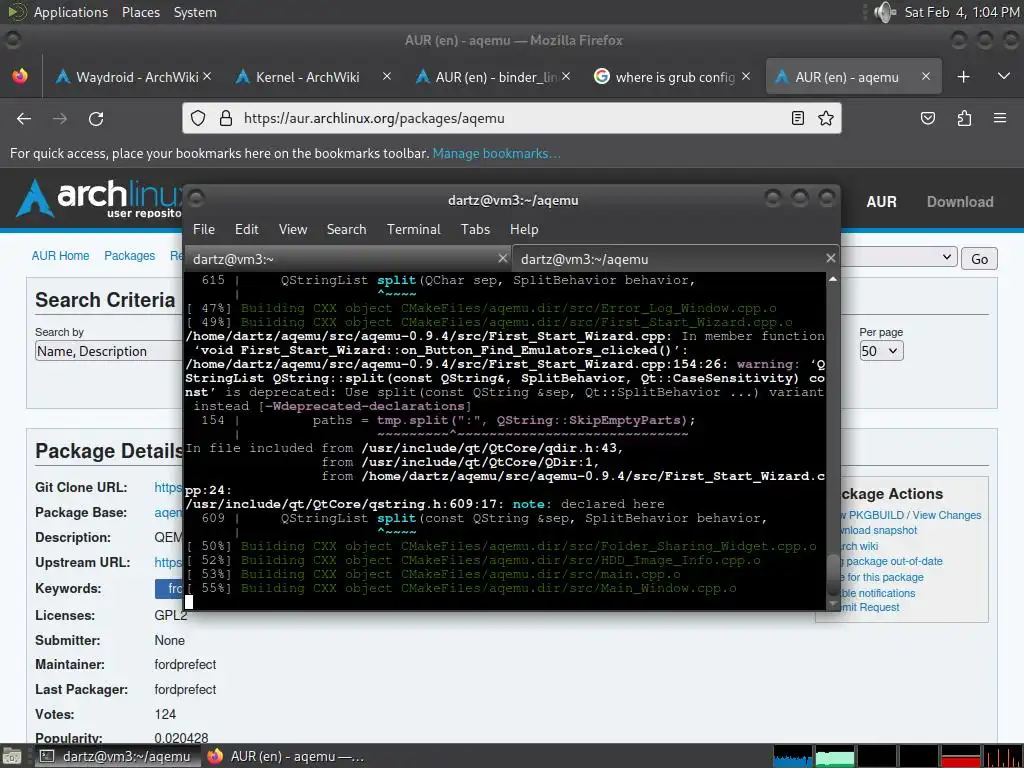Select the dartz@vm3:~ terminal tab

348,259
